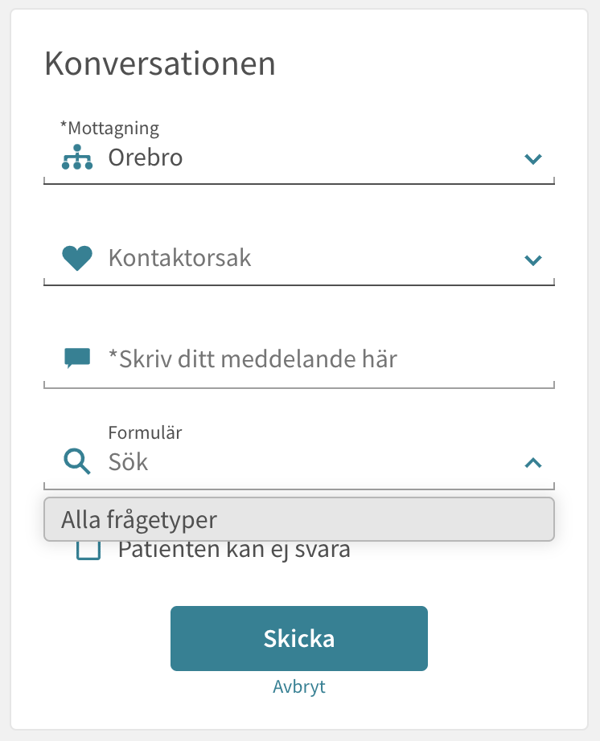Click into the Sök form search field
The width and height of the screenshot is (600, 741).
tap(300, 462)
